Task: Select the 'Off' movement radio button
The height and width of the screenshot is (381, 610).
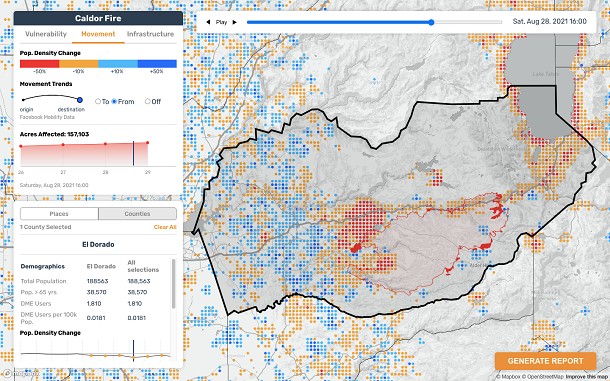Action: [147, 101]
